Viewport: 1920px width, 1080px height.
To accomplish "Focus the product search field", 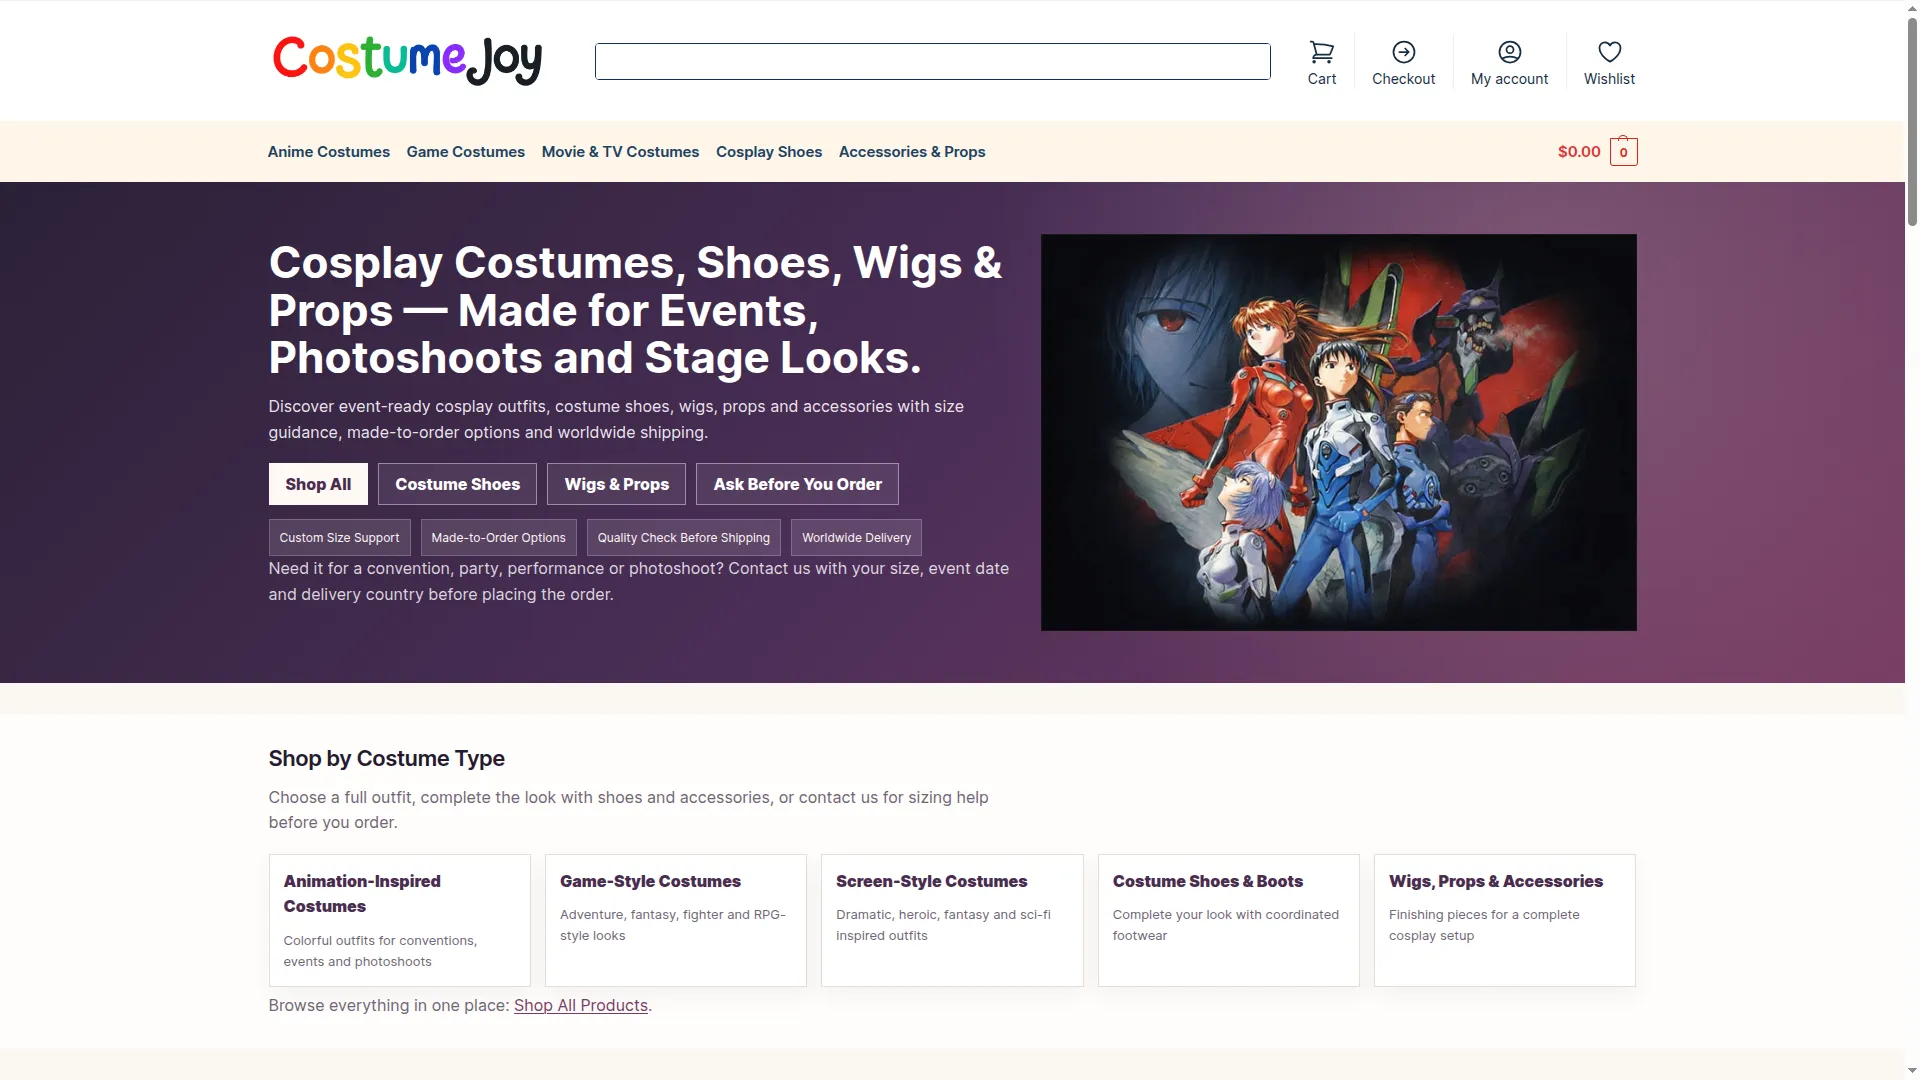I will tap(932, 61).
